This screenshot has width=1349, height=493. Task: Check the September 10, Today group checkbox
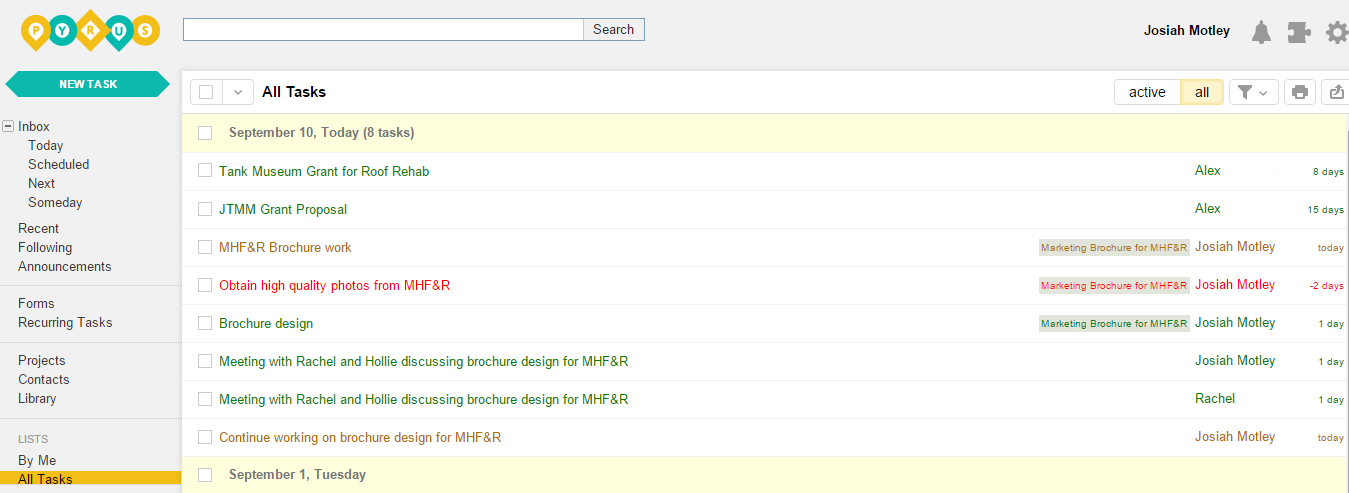click(205, 132)
